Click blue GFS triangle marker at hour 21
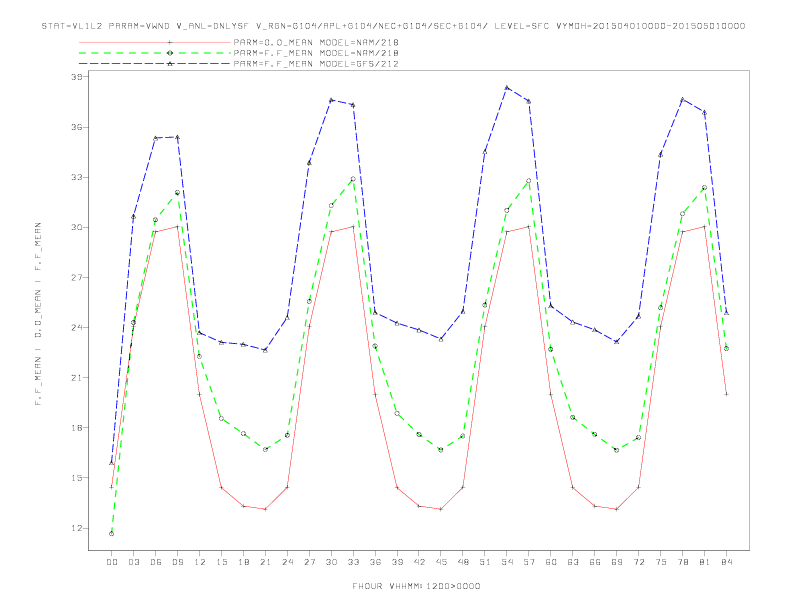The height and width of the screenshot is (612, 792). click(x=265, y=350)
